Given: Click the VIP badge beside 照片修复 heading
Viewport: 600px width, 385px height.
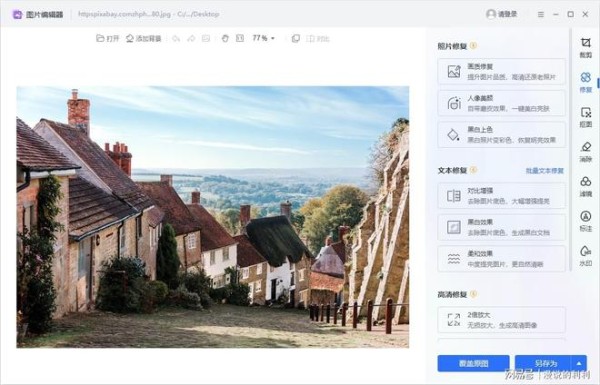Looking at the screenshot, I should [x=473, y=46].
